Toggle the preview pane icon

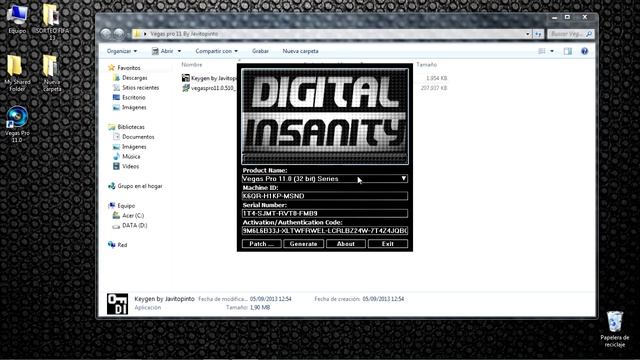[568, 51]
